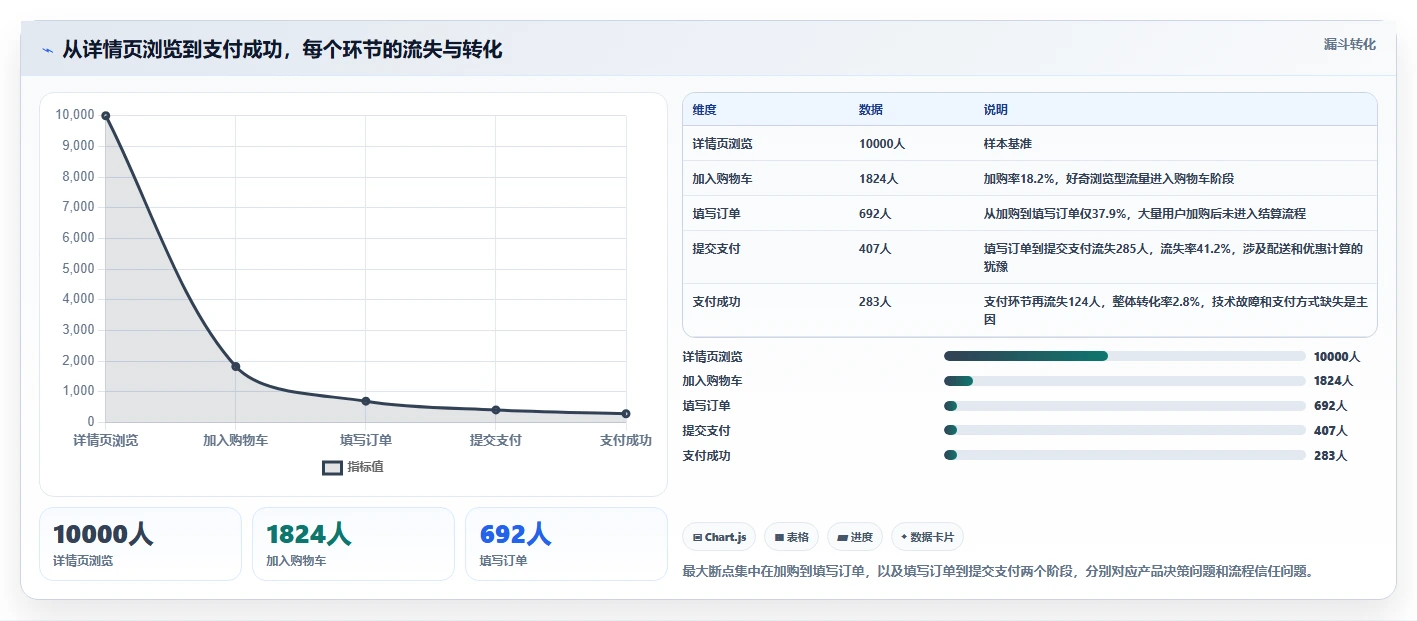The height and width of the screenshot is (621, 1417).
Task: Select the 数据卡片 chip
Action: (927, 537)
